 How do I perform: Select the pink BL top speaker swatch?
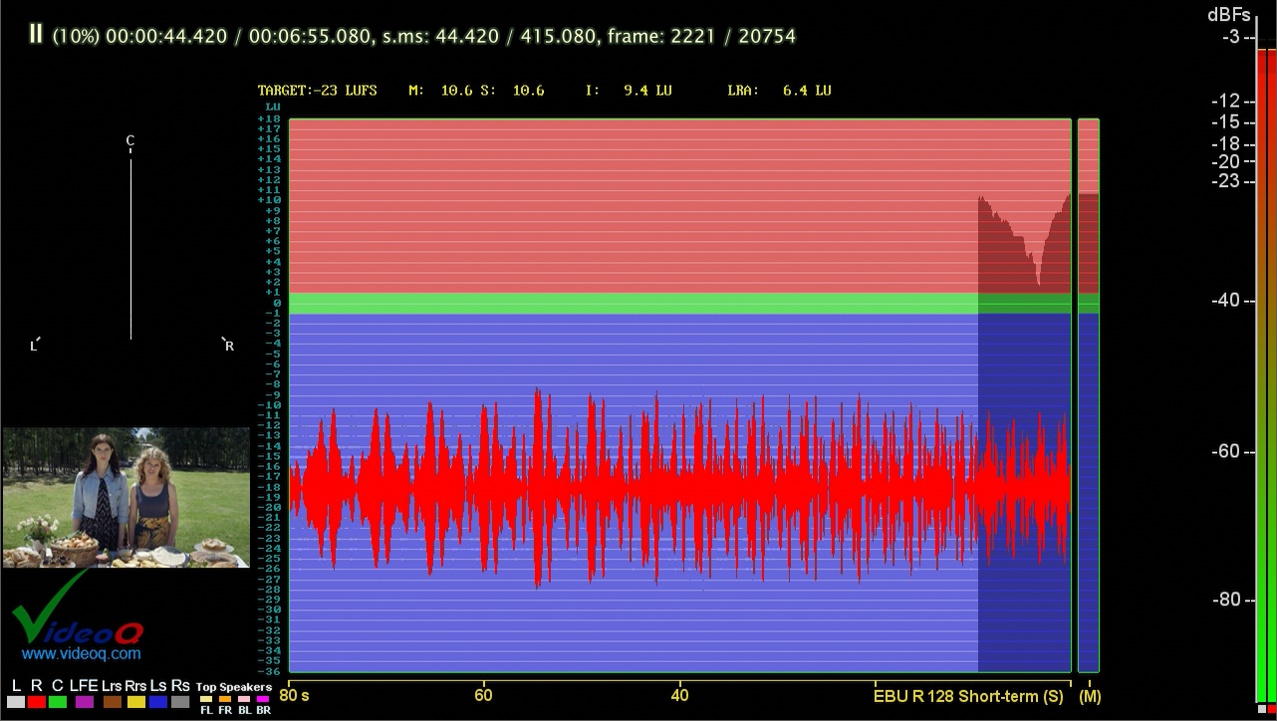tap(244, 699)
